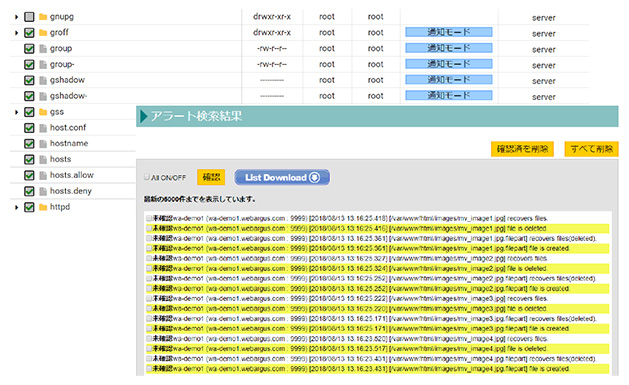Click the host.conf file name
This screenshot has height=385, width=629.
click(x=68, y=128)
